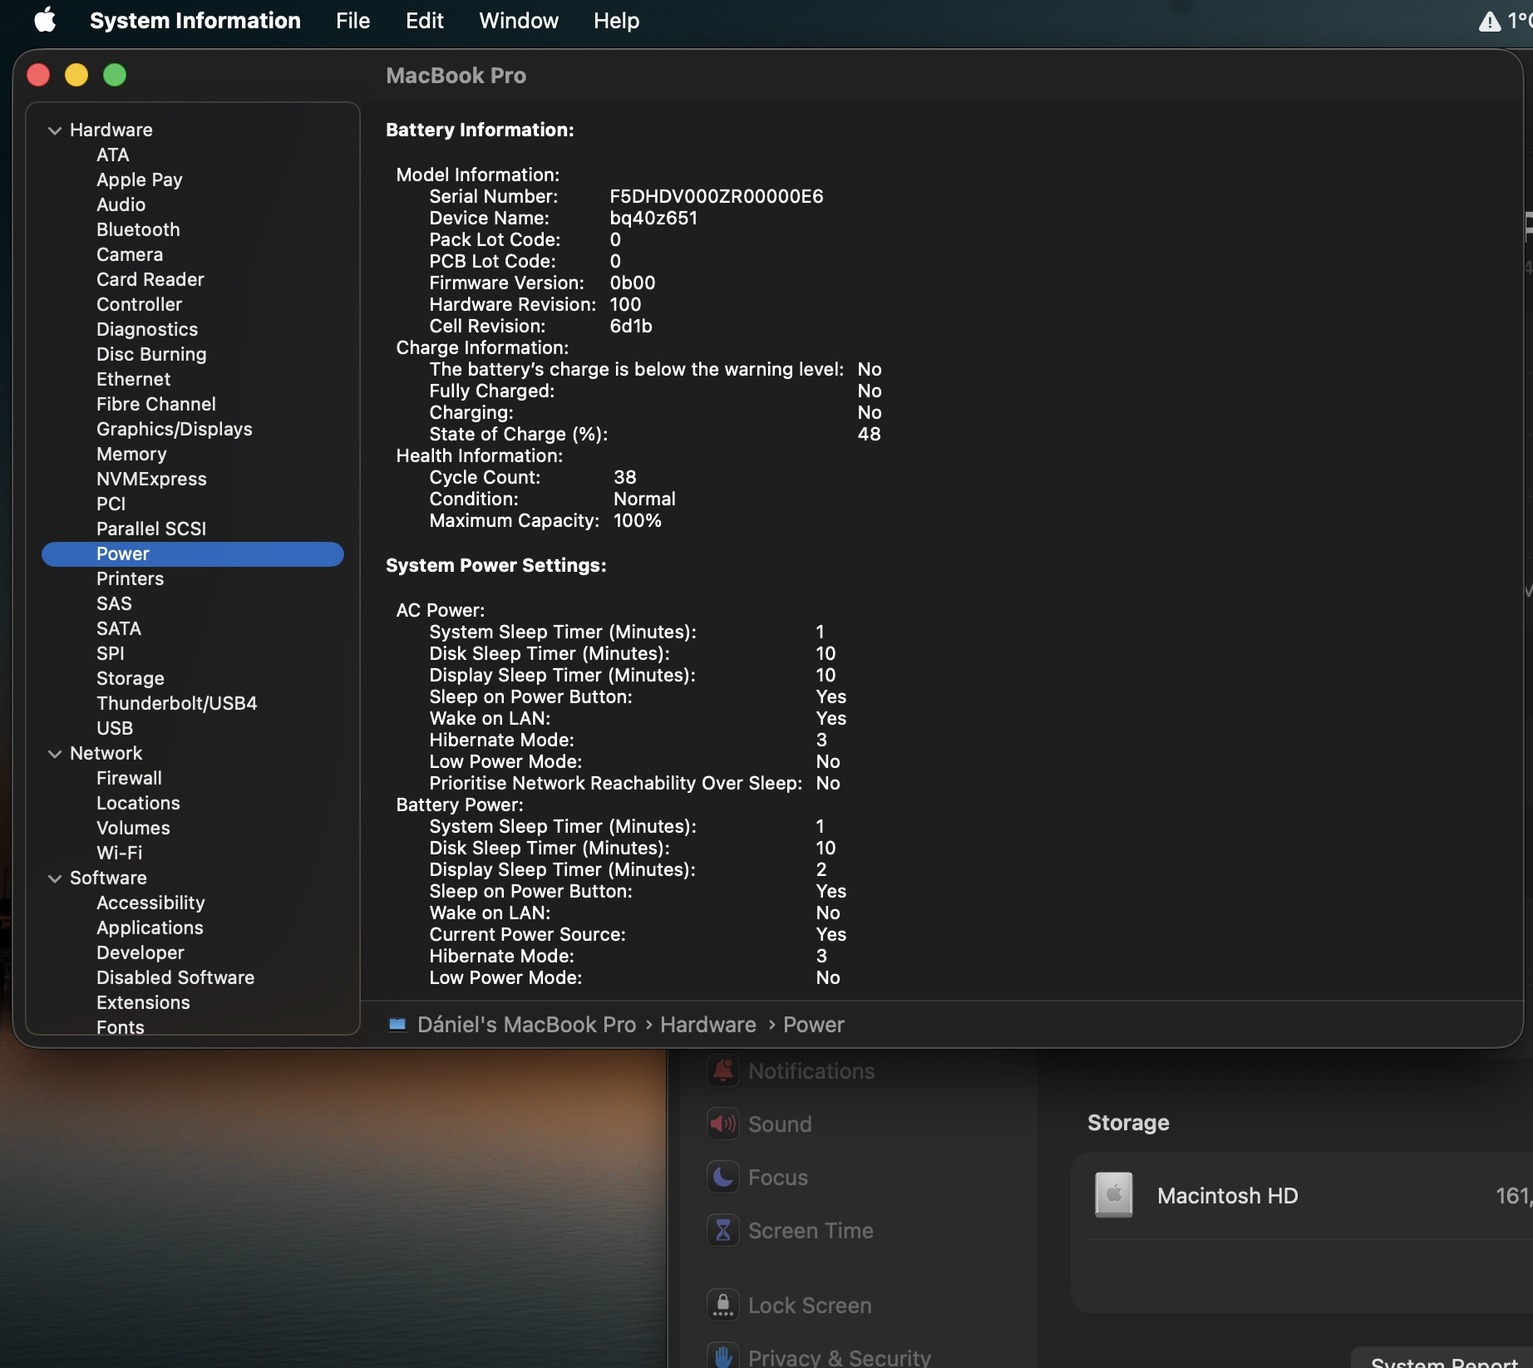Select Storage in the sidebar
The width and height of the screenshot is (1533, 1368).
pyautogui.click(x=130, y=679)
